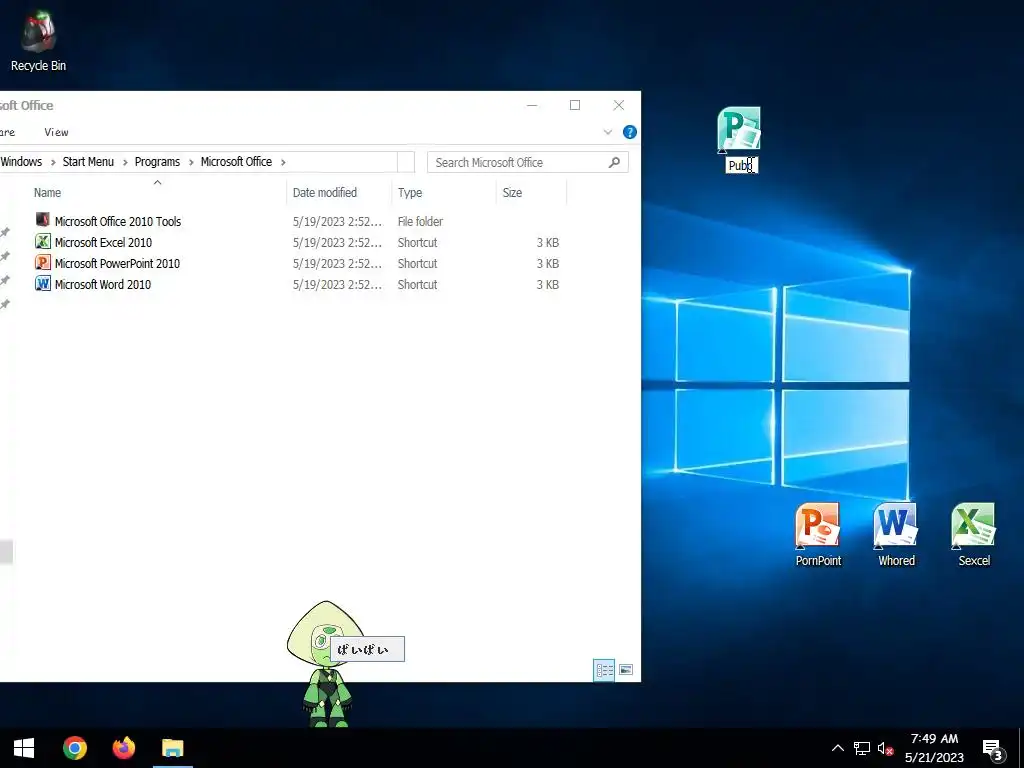The height and width of the screenshot is (768, 1024).
Task: Click File Explorer taskbar button
Action: (x=173, y=748)
